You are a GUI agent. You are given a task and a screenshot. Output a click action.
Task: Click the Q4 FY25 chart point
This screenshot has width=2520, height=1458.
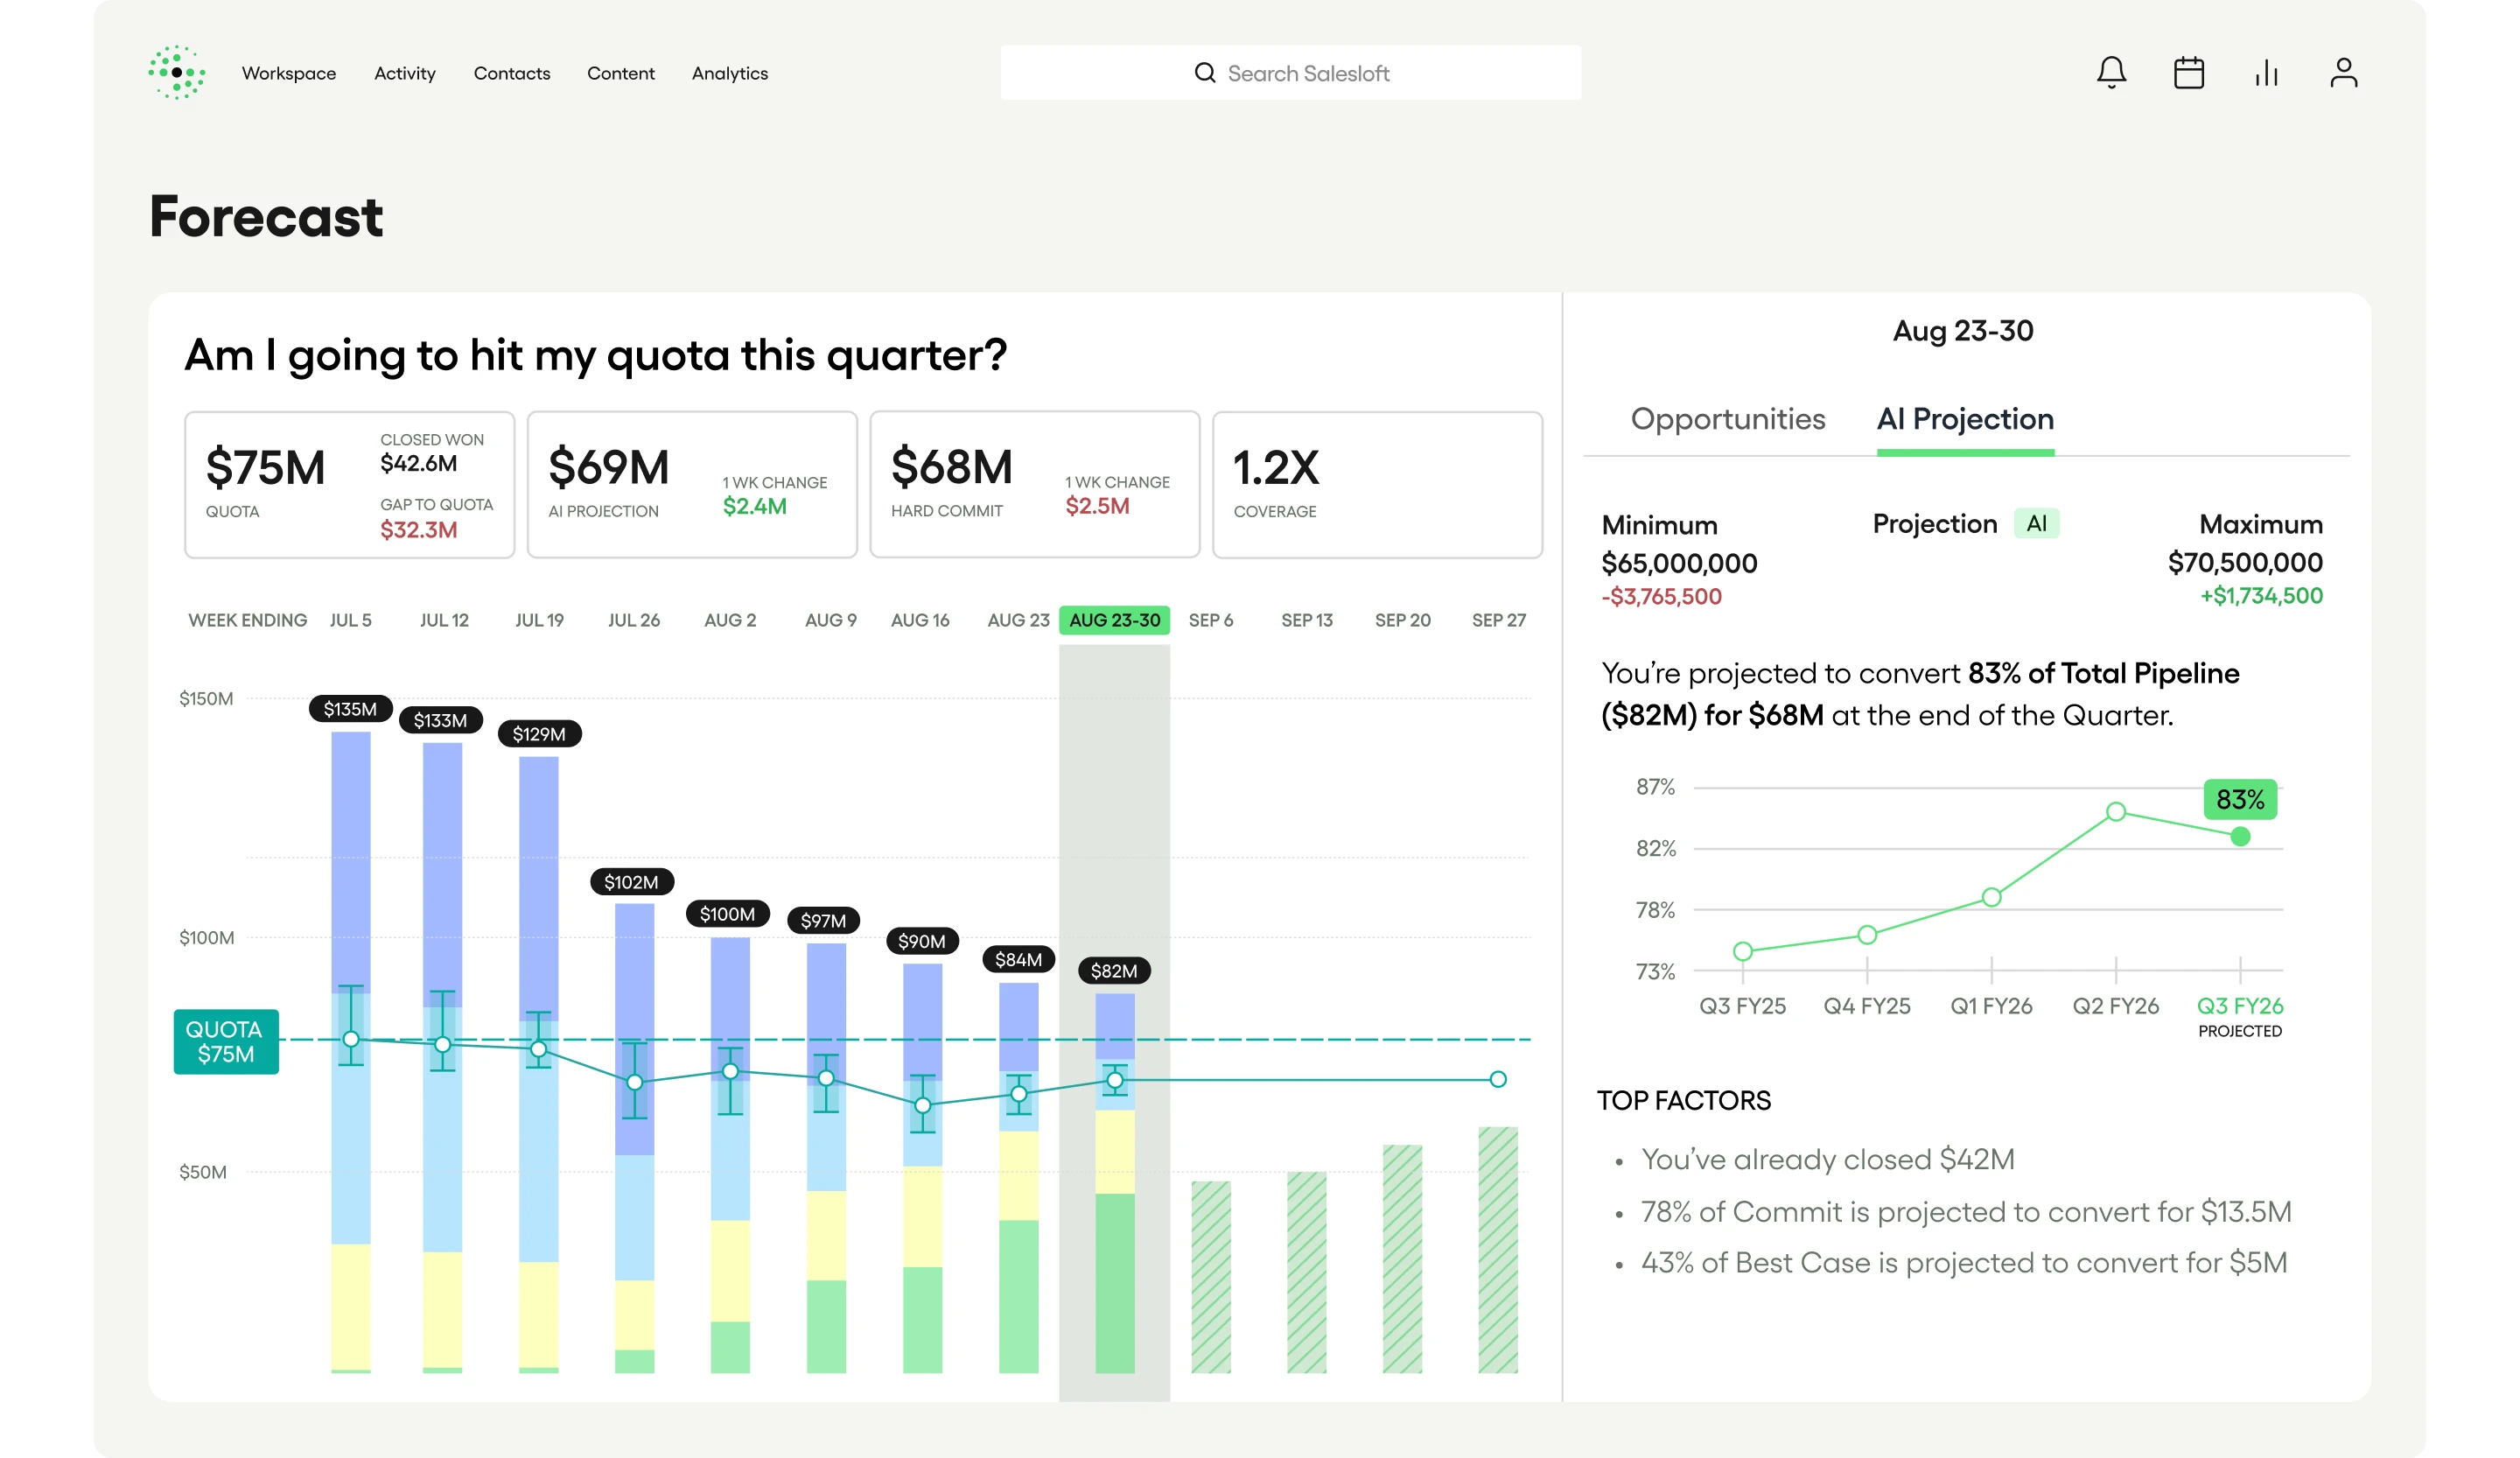(x=1867, y=935)
